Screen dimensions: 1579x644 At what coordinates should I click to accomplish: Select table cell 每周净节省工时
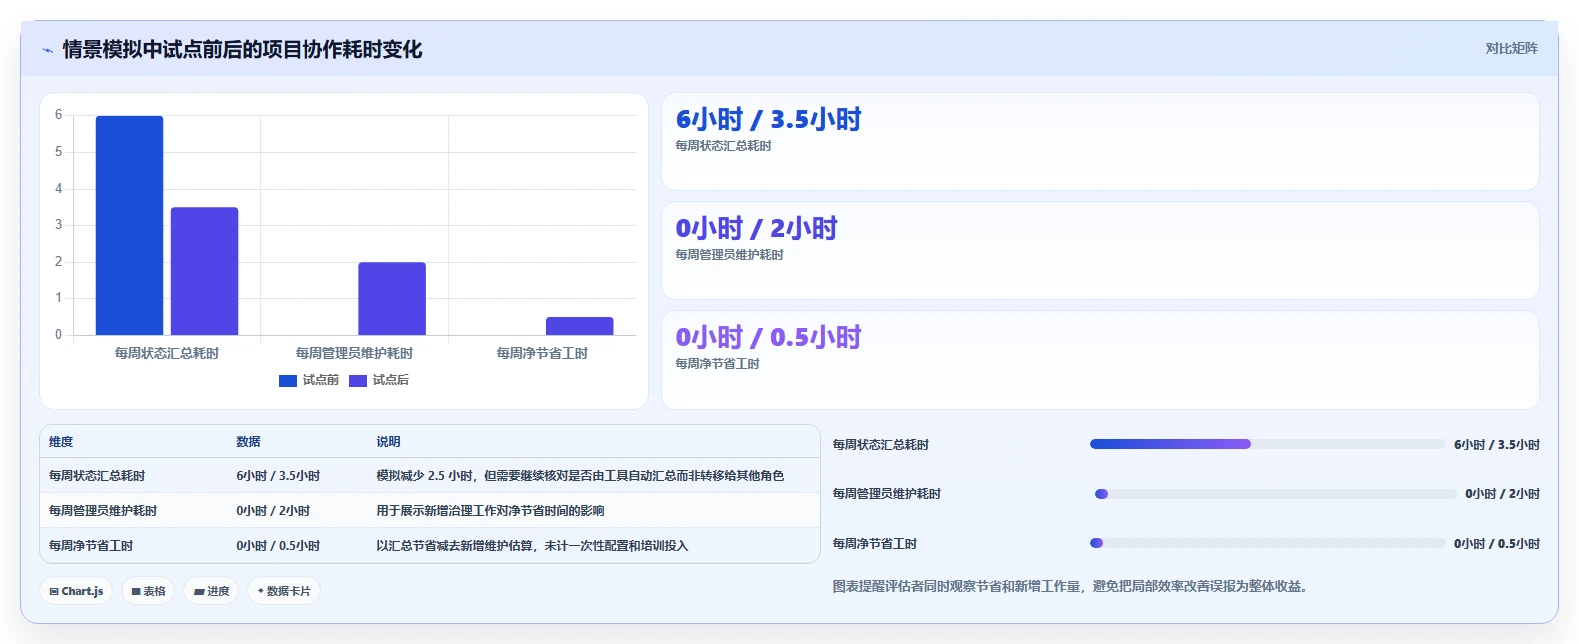pos(91,546)
